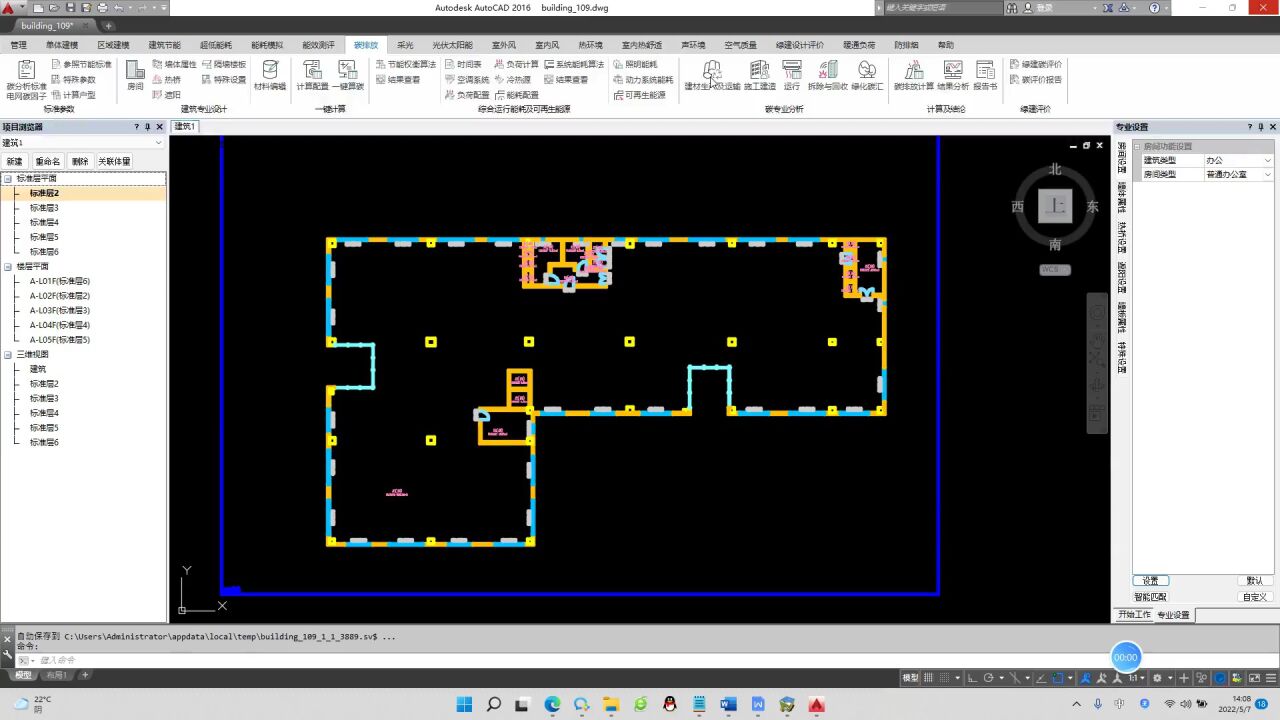1280x720 pixels.
Task: Toggle polar tracking in the status bar
Action: click(x=989, y=678)
